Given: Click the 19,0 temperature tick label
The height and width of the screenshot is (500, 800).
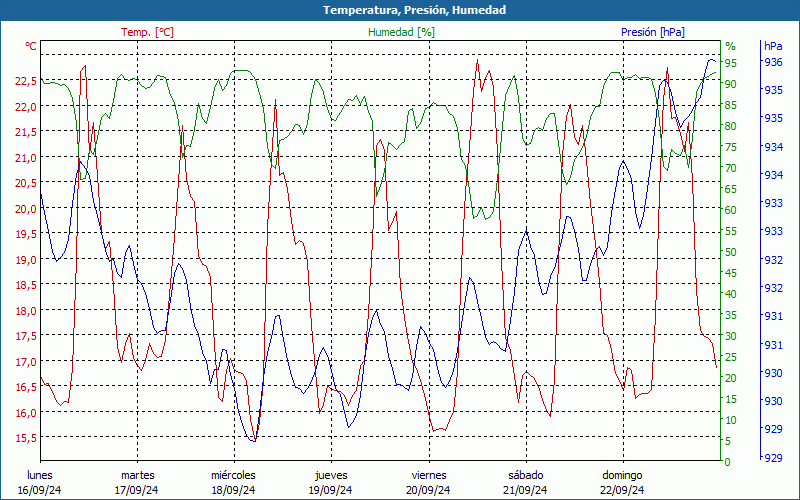Looking at the screenshot, I should (26, 260).
